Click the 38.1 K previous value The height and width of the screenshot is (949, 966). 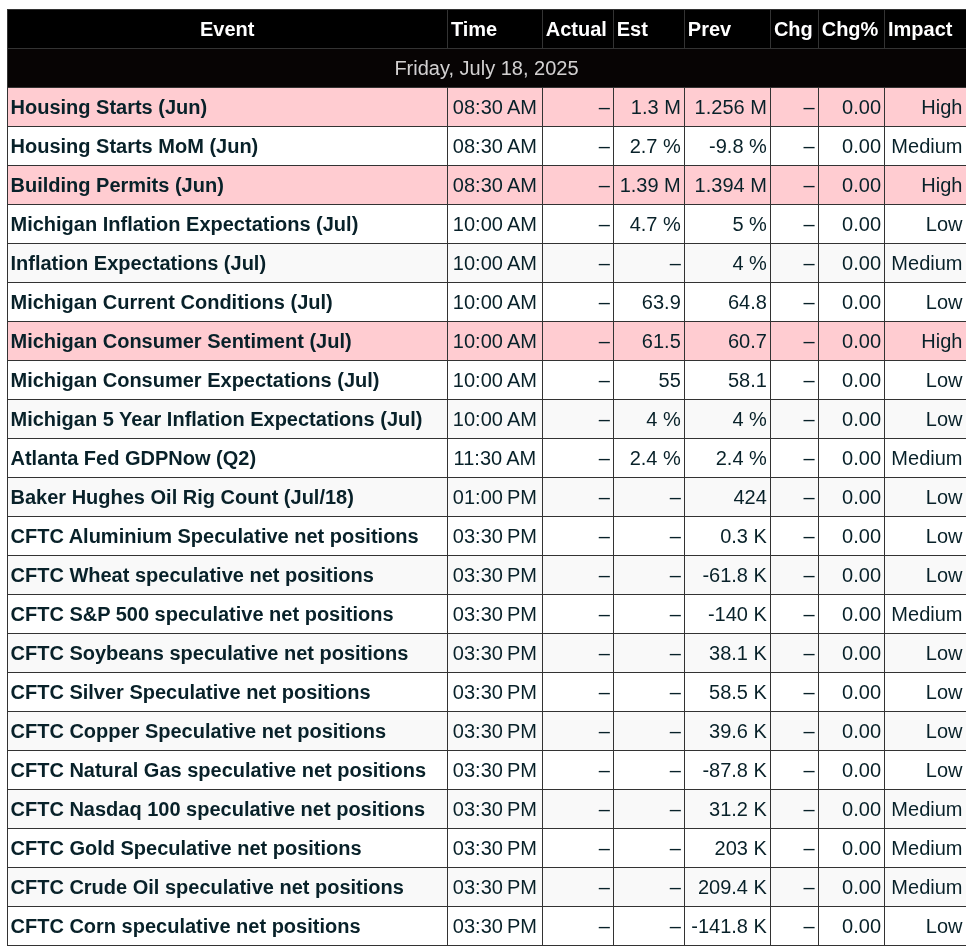pyautogui.click(x=737, y=653)
